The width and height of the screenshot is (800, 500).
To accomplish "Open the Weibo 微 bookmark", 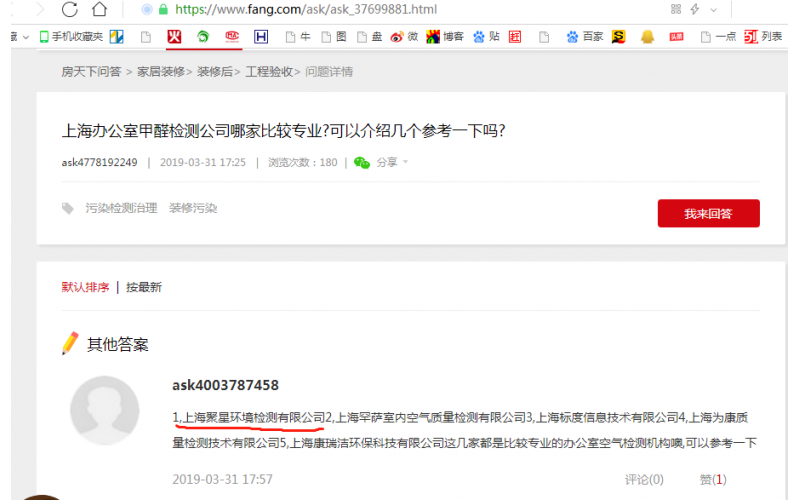I will coord(405,37).
